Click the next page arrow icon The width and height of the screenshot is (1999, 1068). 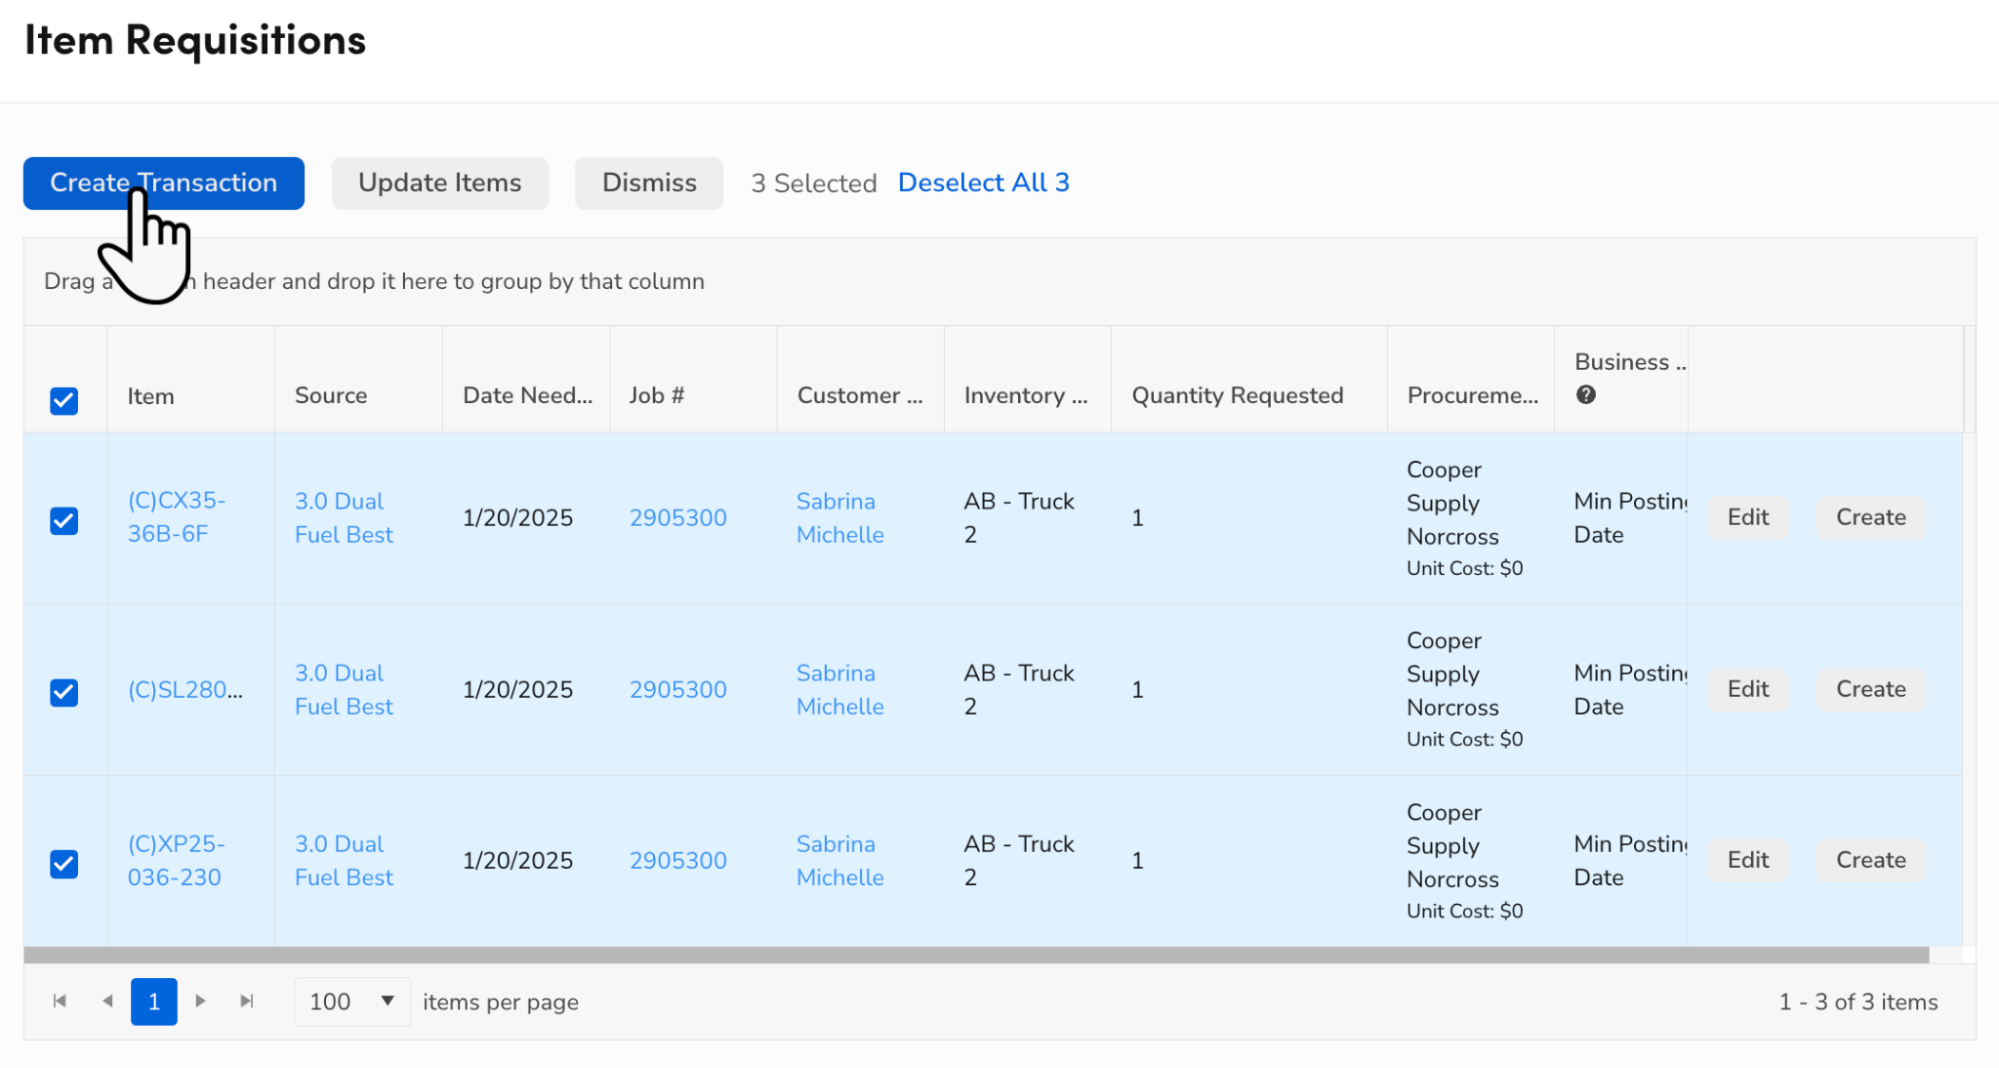(201, 1001)
